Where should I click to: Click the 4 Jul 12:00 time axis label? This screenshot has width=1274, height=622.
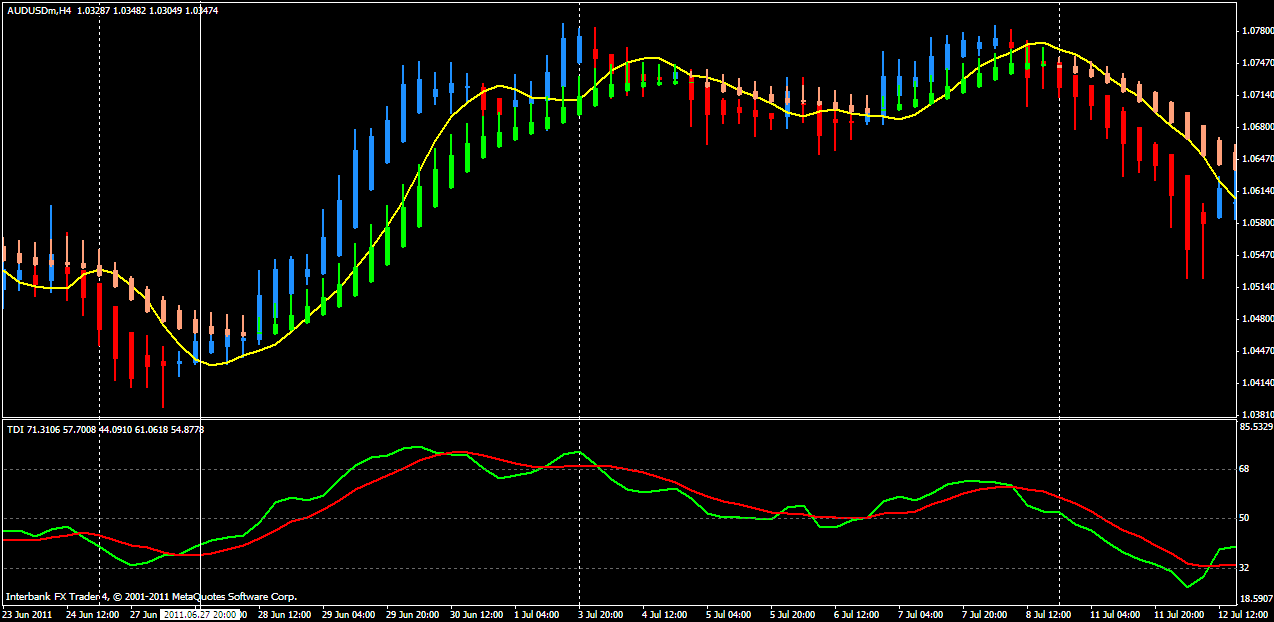click(x=667, y=615)
